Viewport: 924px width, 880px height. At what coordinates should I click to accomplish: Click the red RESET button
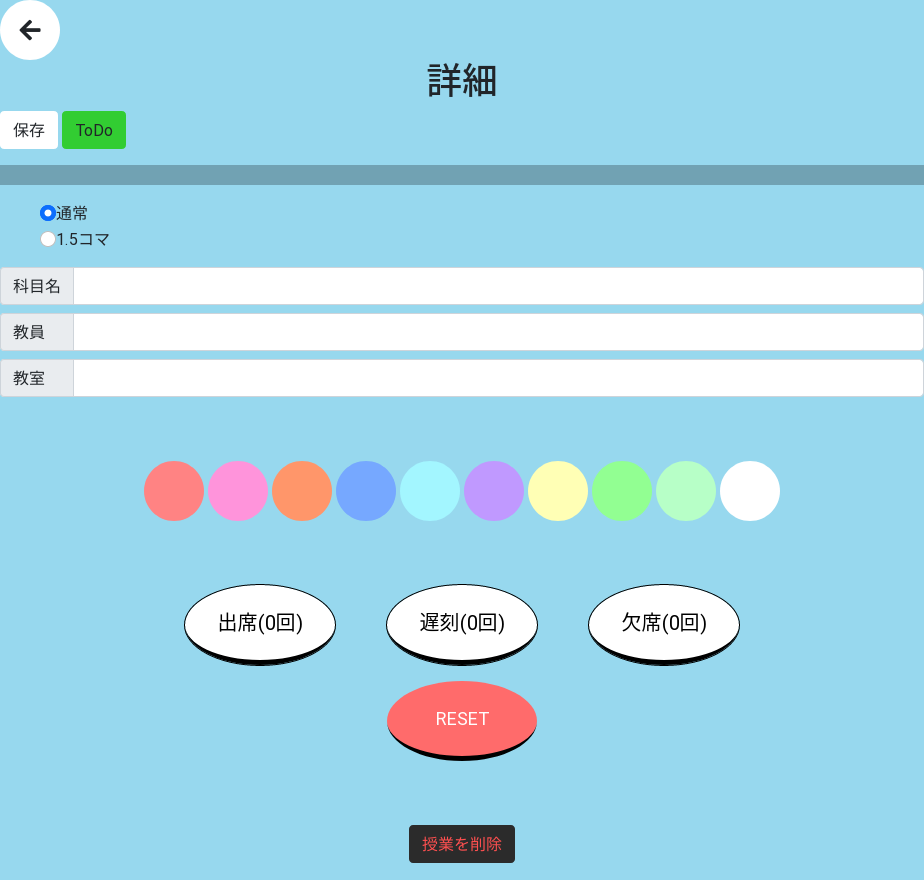462,720
